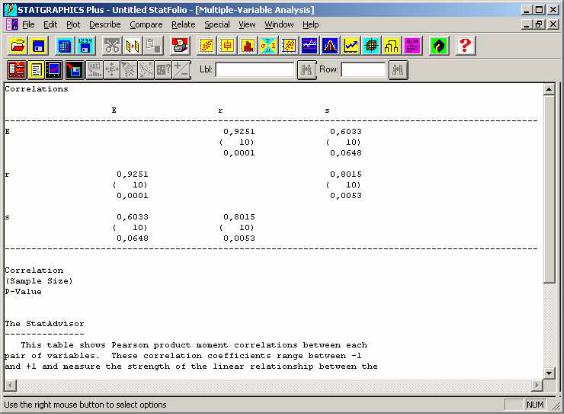Viewport: 564px width, 414px height.
Task: Click the horizontal scrollbar left arrow
Action: 11,385
